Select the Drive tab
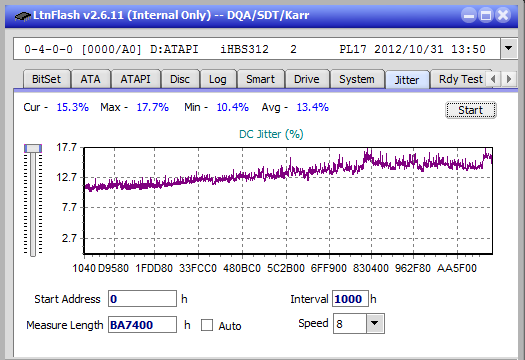 coord(307,79)
